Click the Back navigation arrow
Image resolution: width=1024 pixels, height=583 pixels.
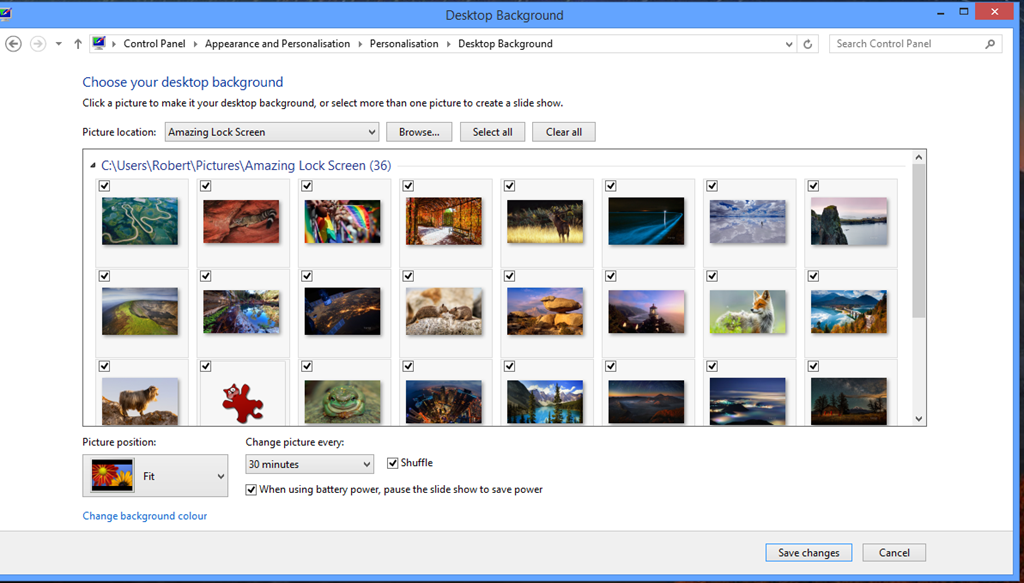coord(13,44)
